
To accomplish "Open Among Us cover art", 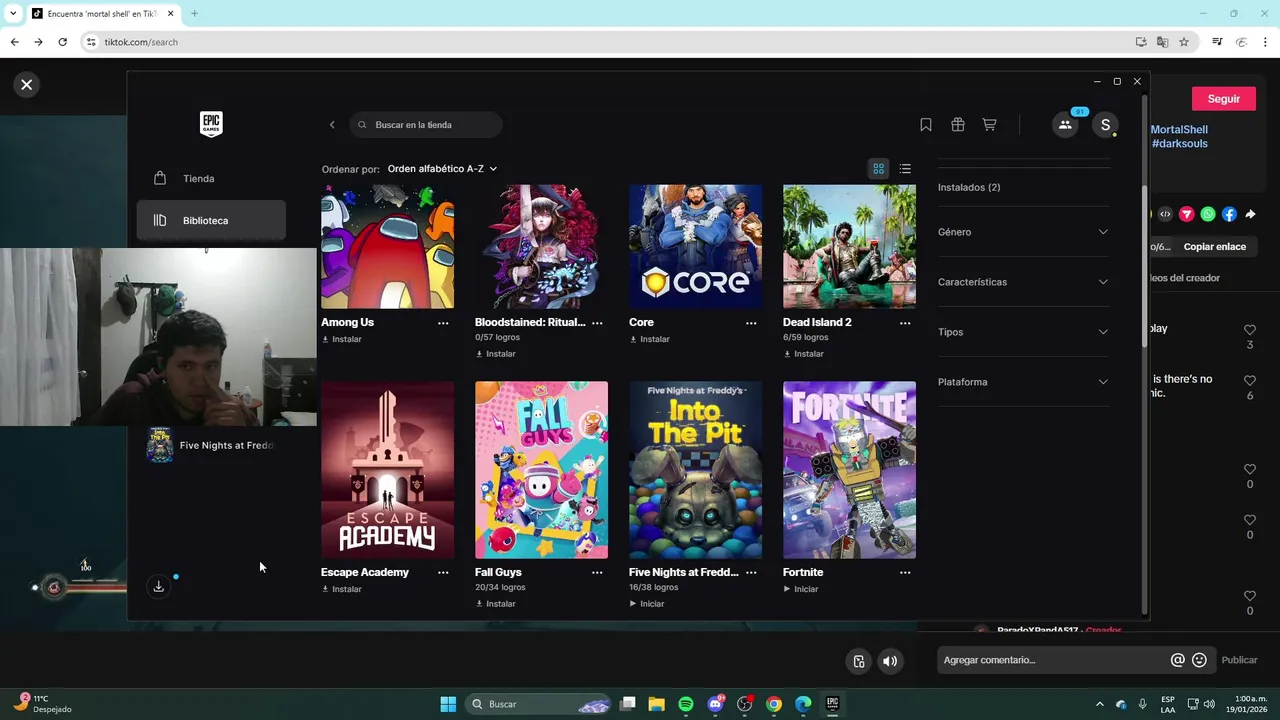I will (387, 246).
